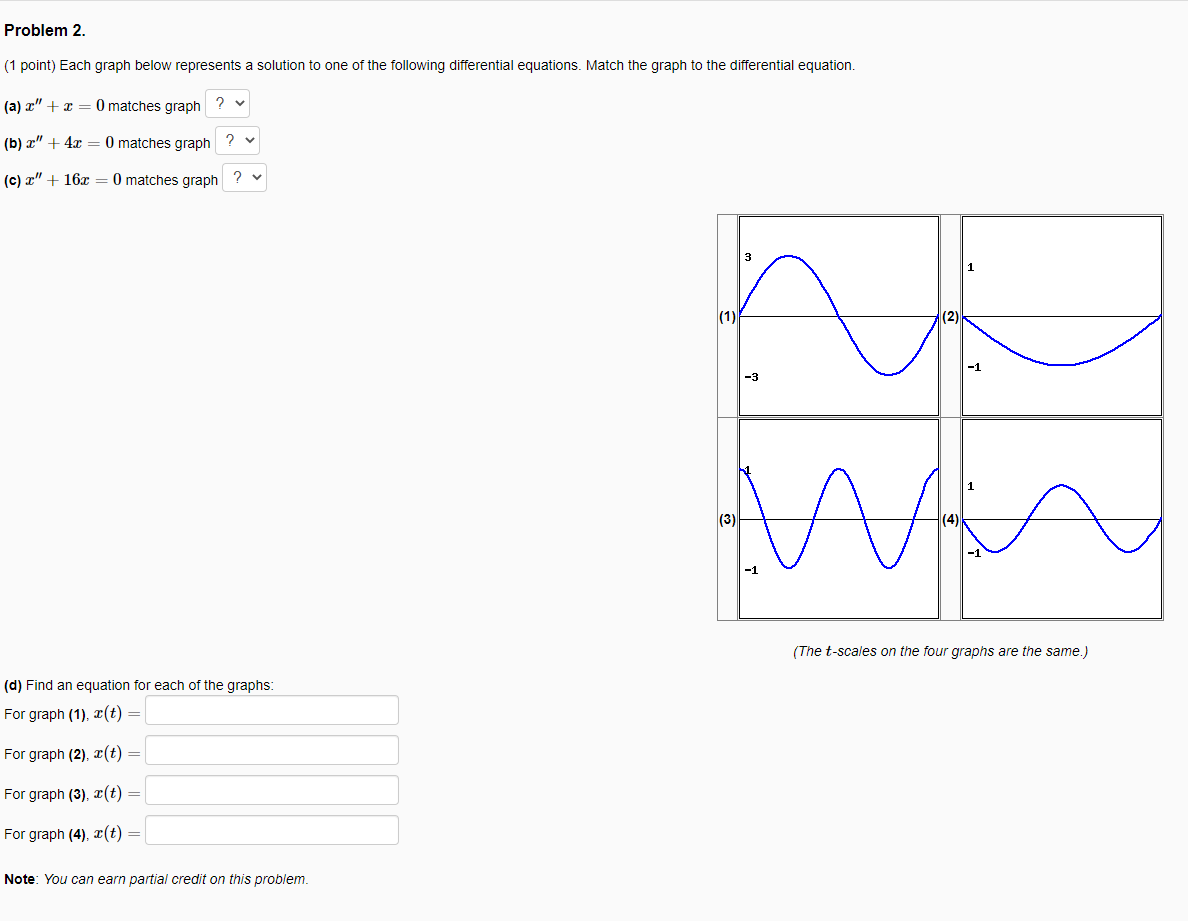Screen dimensions: 1188x921
Task: Open the answer dropdown for equation (a)
Action: 227,103
